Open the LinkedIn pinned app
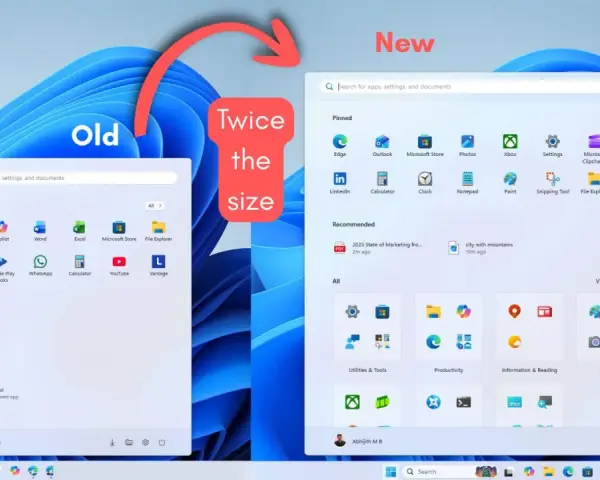This screenshot has width=600, height=480. click(x=340, y=183)
